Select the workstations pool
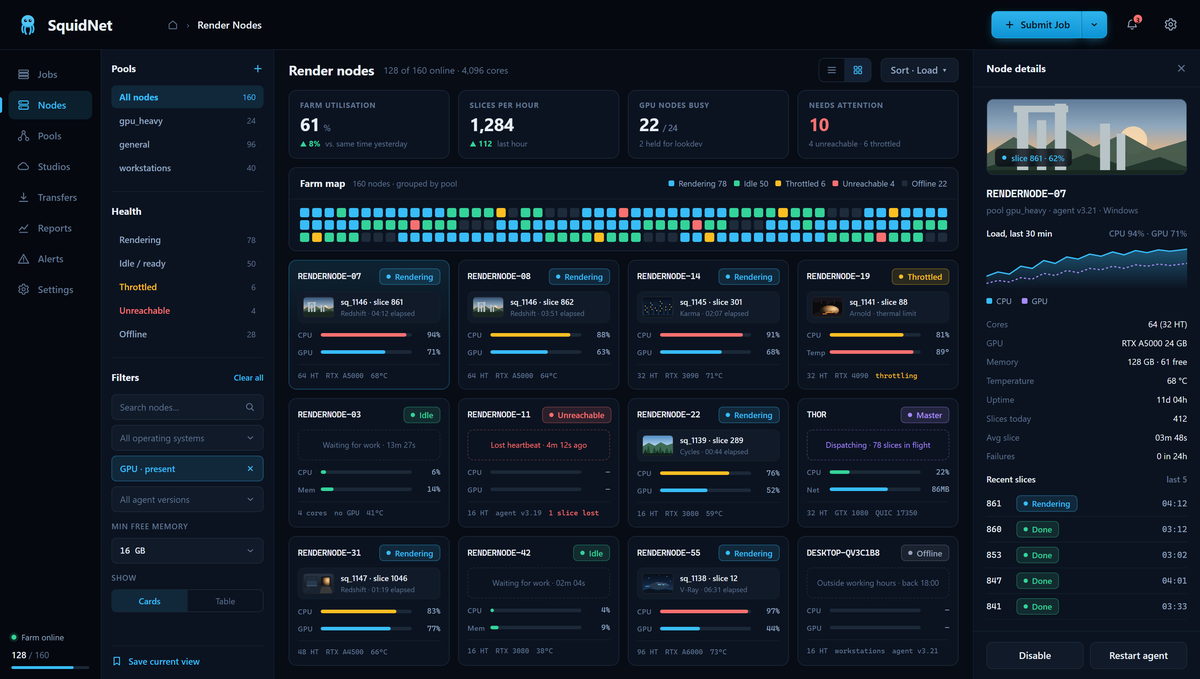The image size is (1200, 679). pos(187,168)
